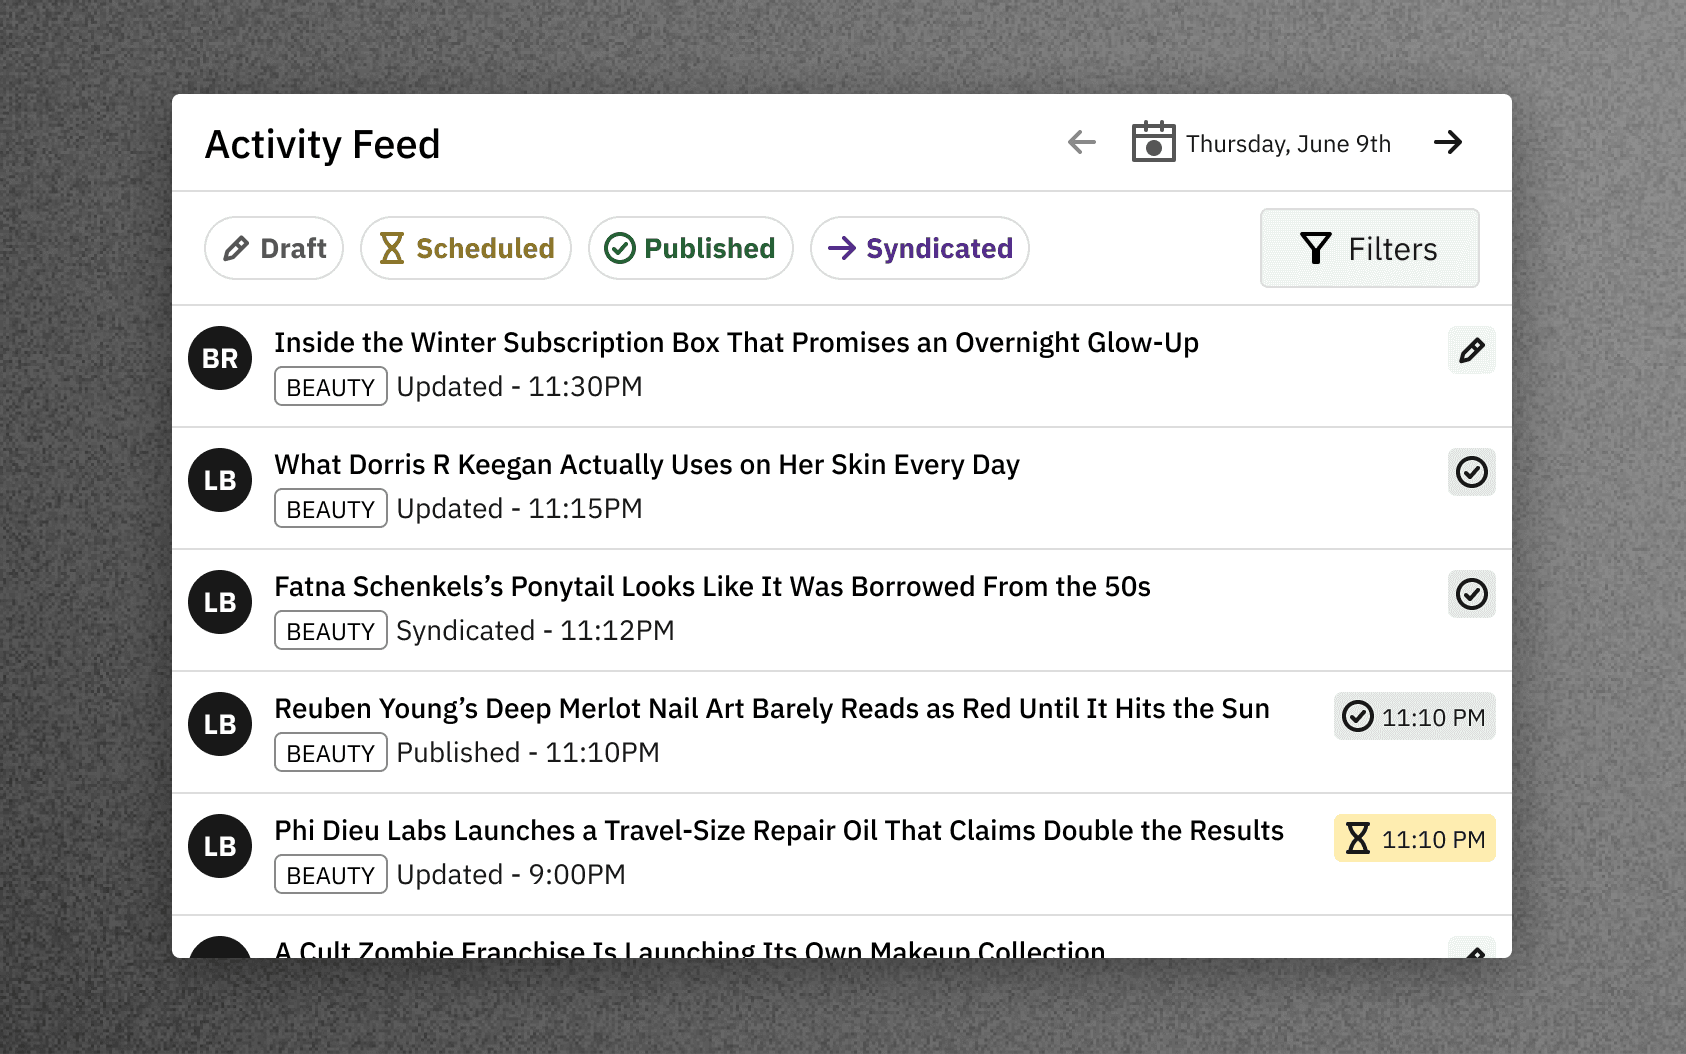The height and width of the screenshot is (1054, 1686).
Task: Click the published 11:10 PM badge on Reuben Young row
Action: click(1415, 716)
